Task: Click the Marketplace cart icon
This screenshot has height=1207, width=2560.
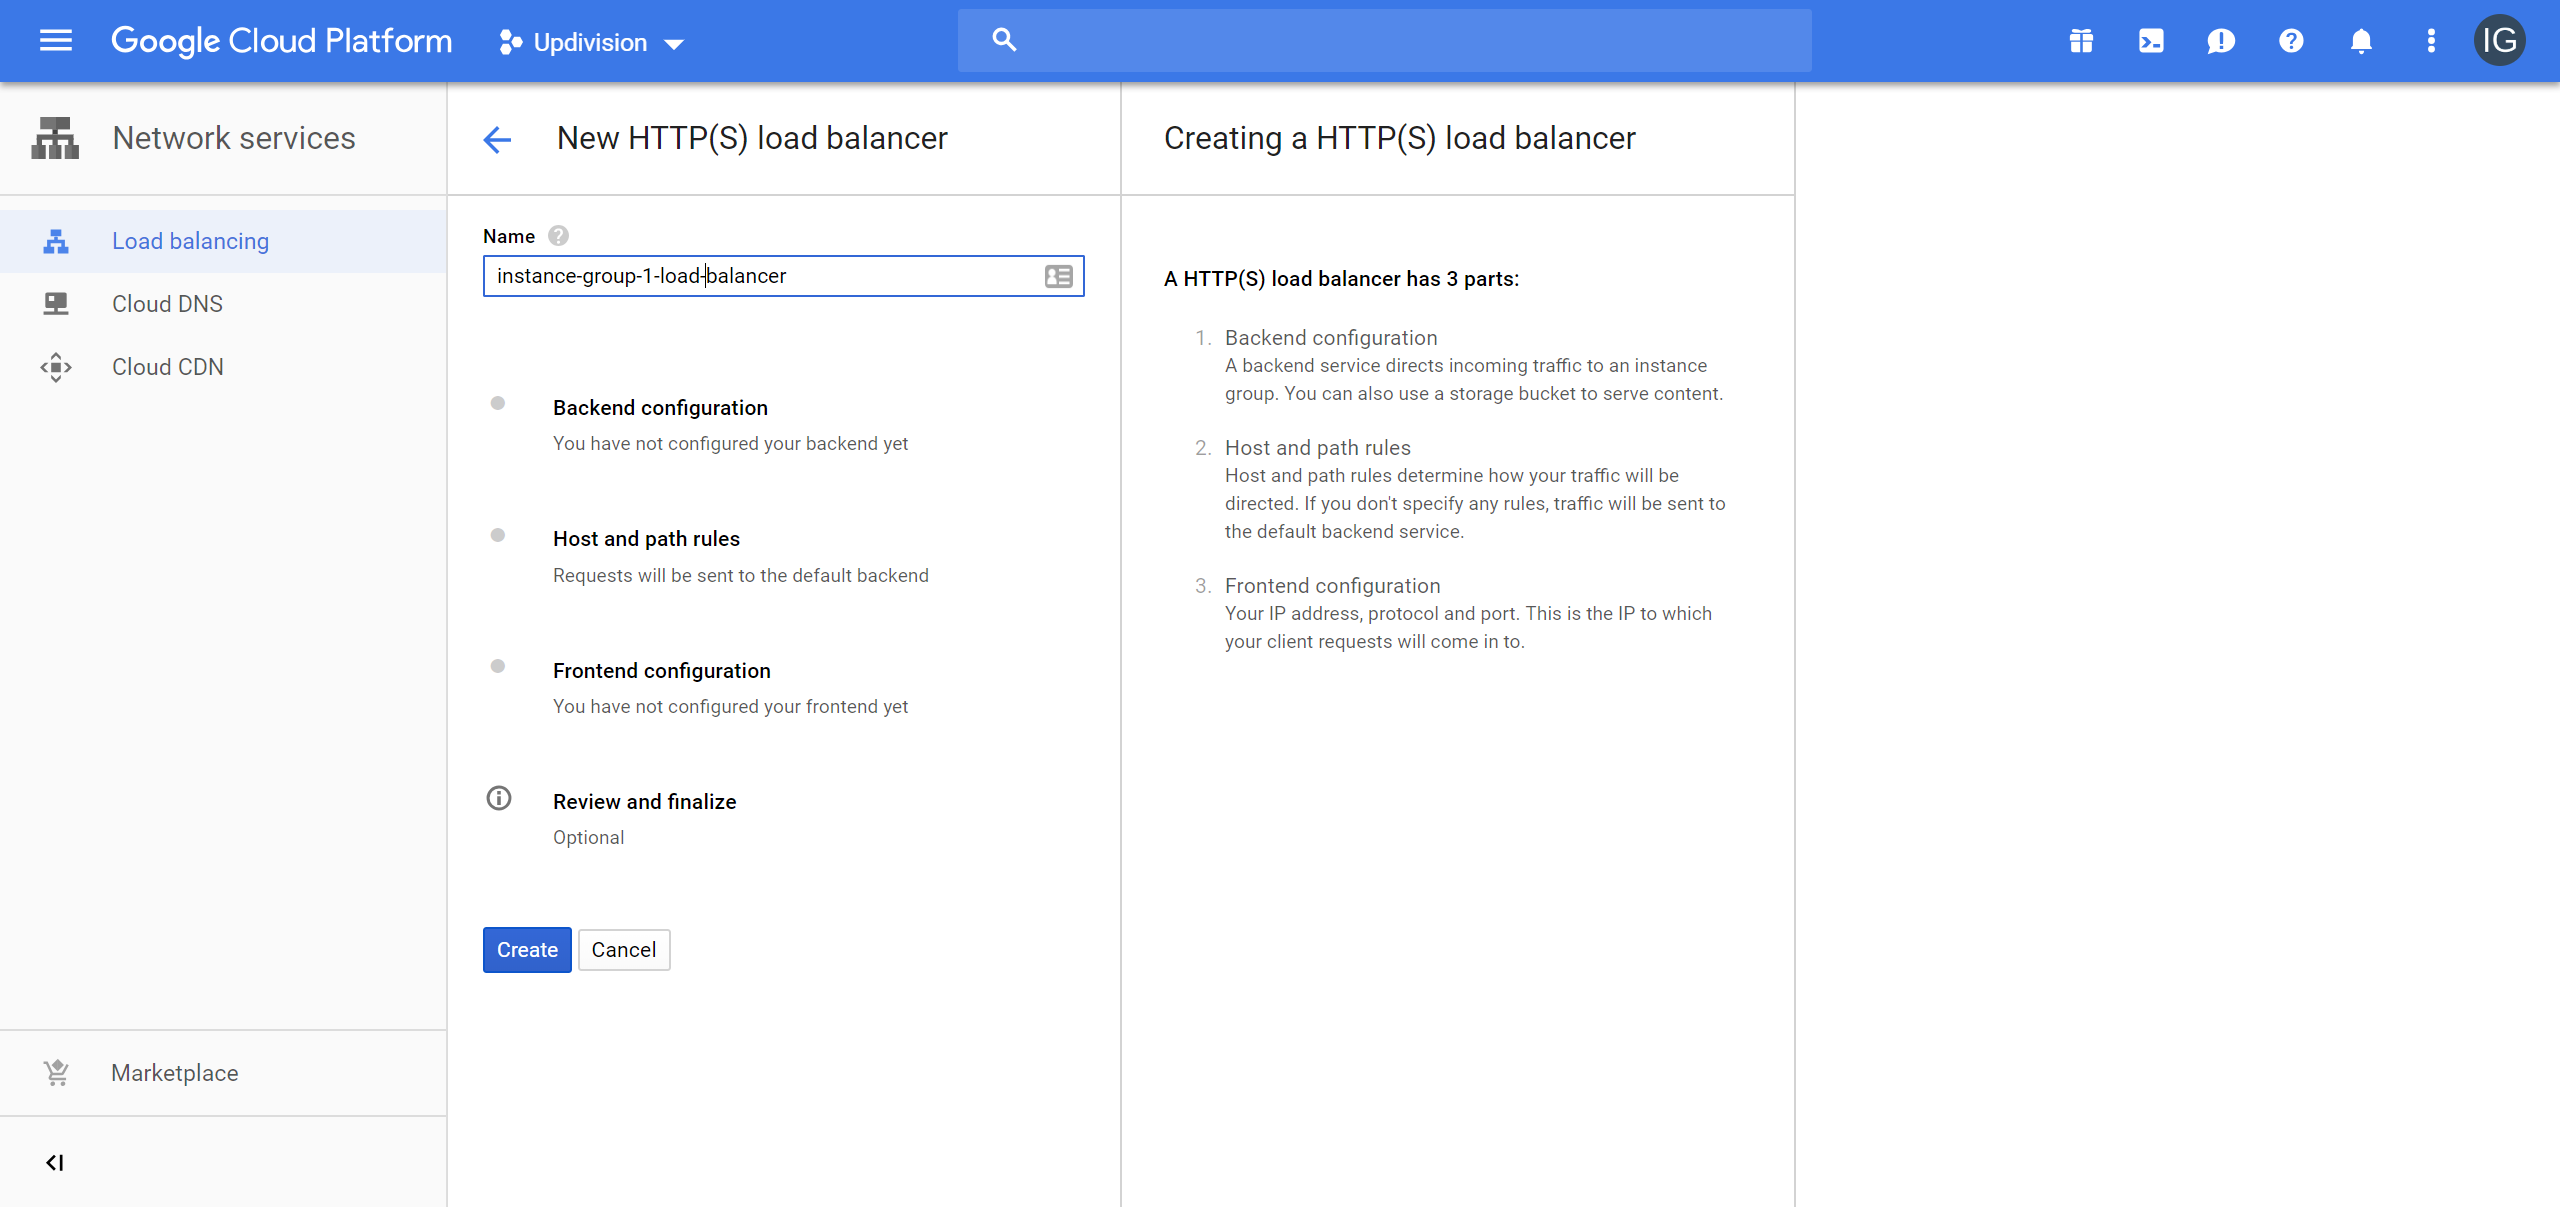Action: coord(56,1073)
